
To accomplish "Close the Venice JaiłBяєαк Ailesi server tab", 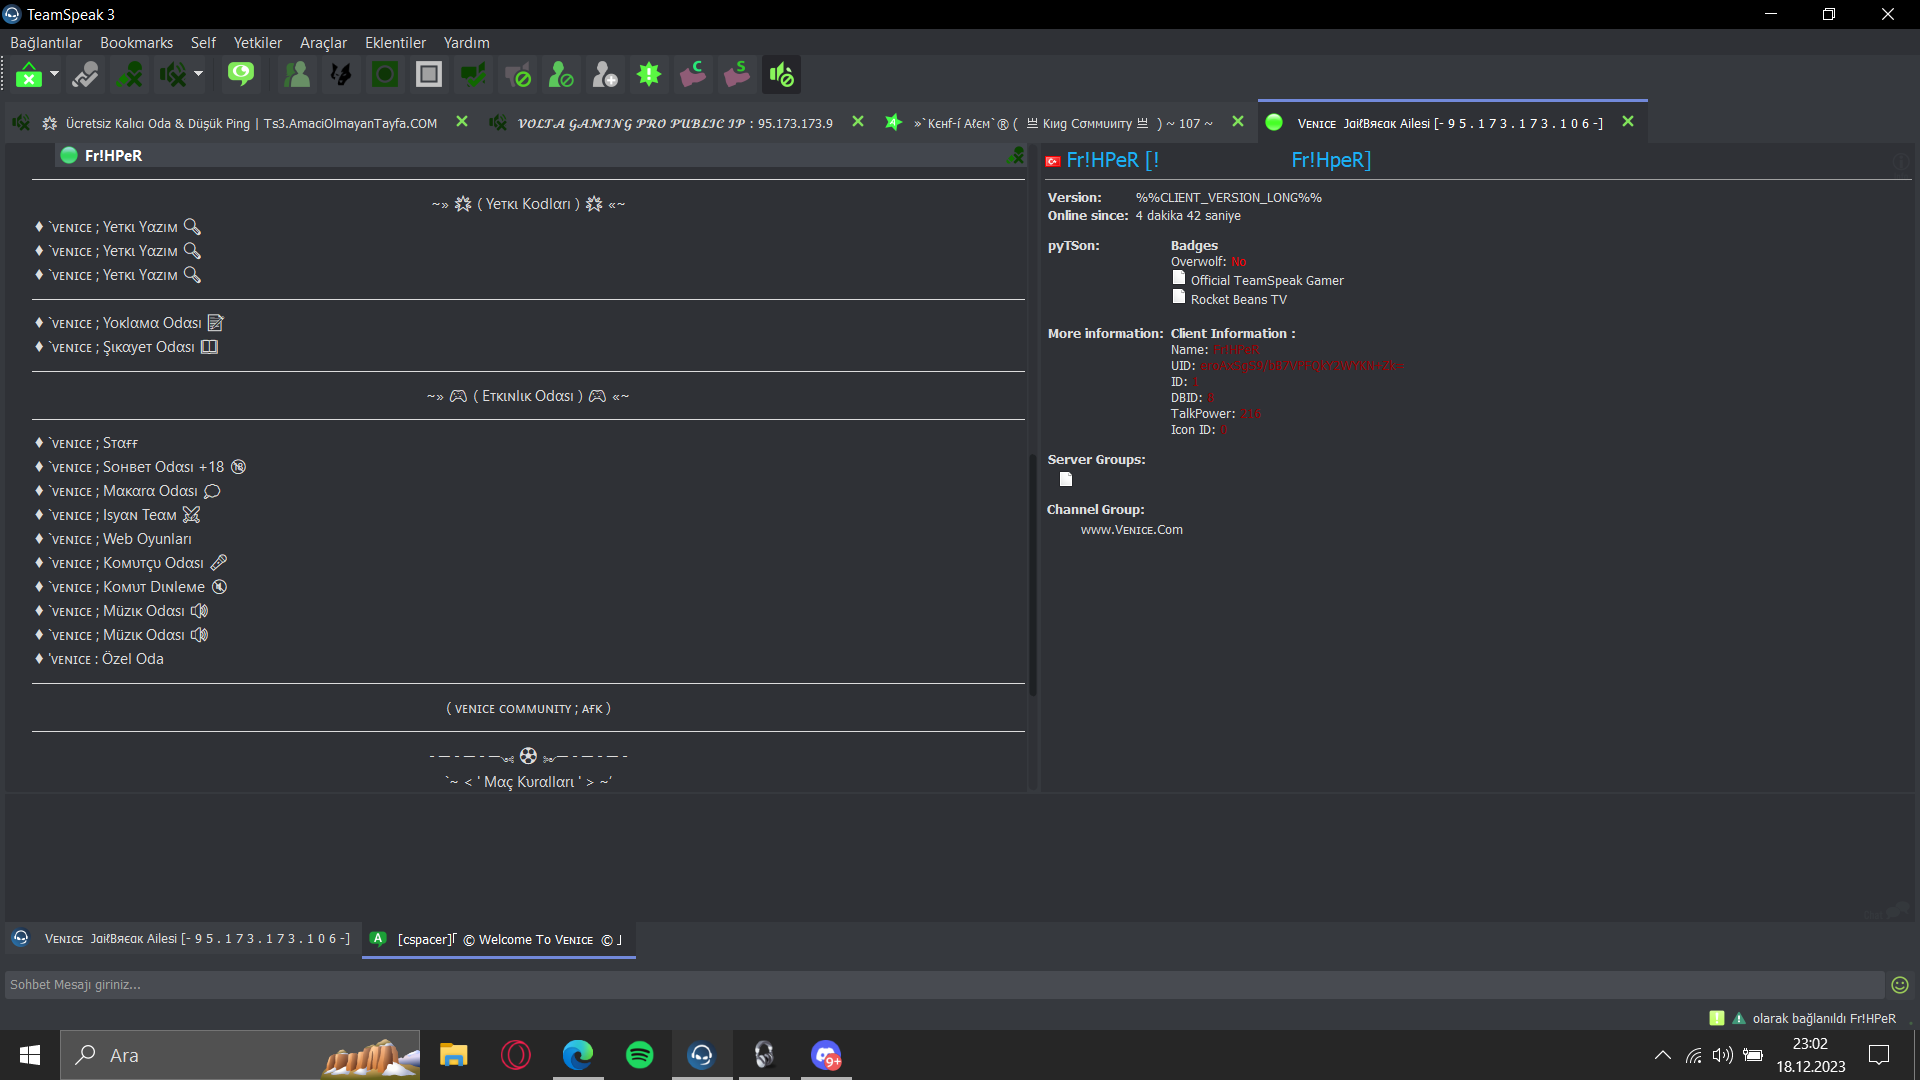I will (x=1628, y=122).
